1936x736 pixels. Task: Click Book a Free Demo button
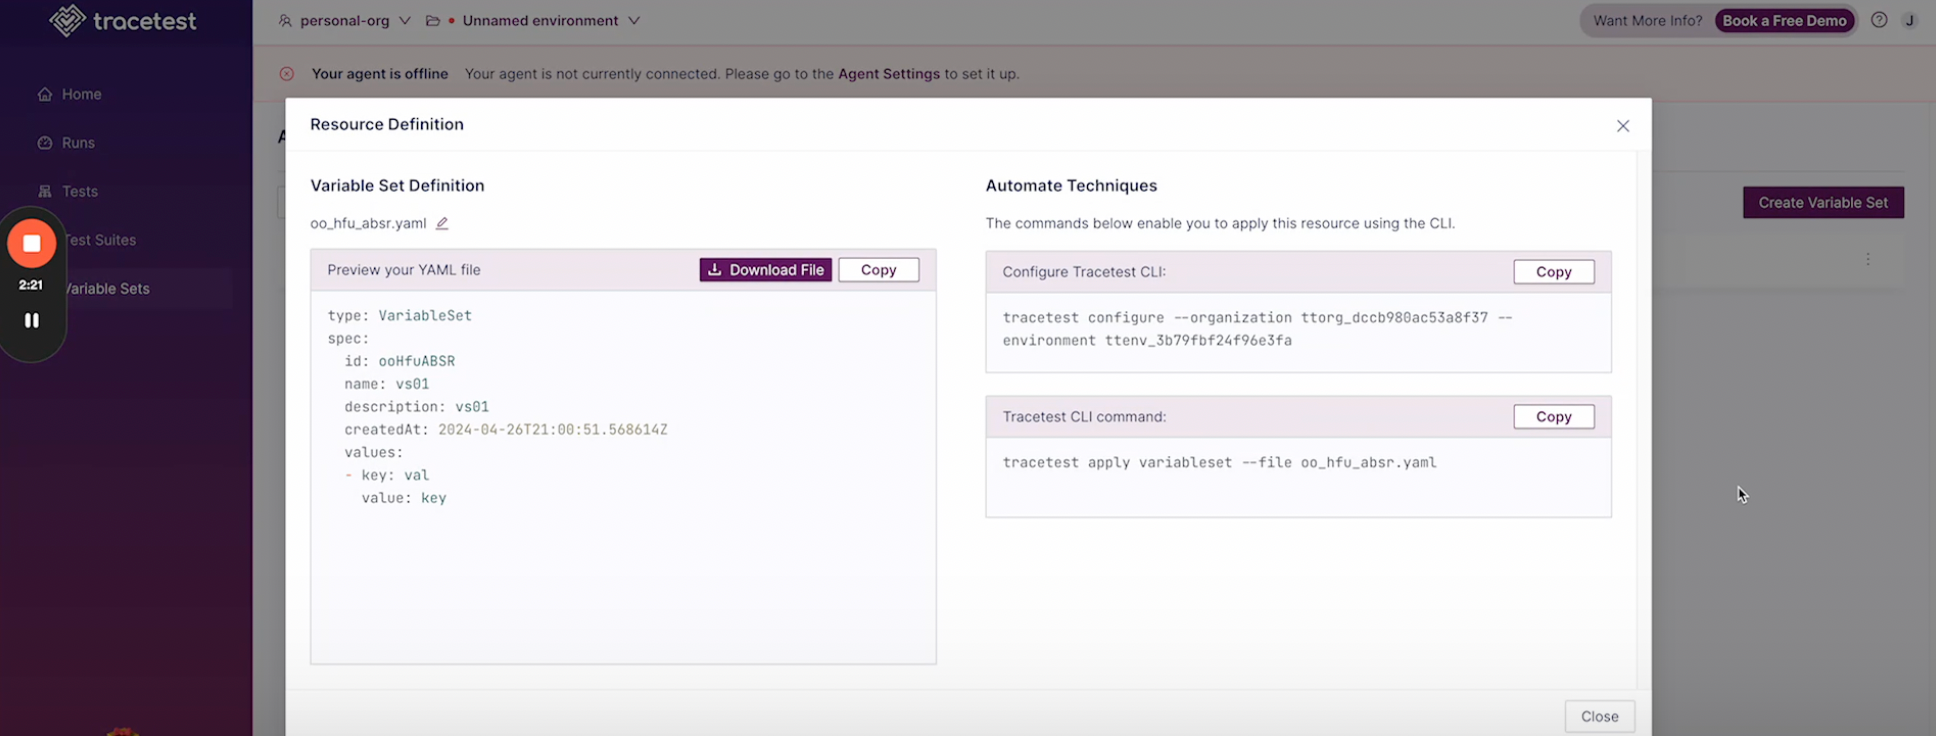(x=1784, y=21)
